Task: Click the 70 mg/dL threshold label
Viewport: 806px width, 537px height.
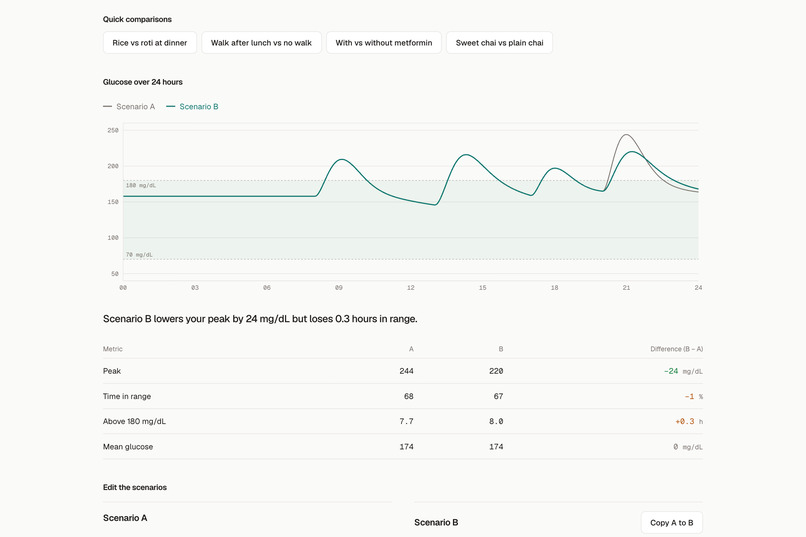Action: tap(139, 255)
